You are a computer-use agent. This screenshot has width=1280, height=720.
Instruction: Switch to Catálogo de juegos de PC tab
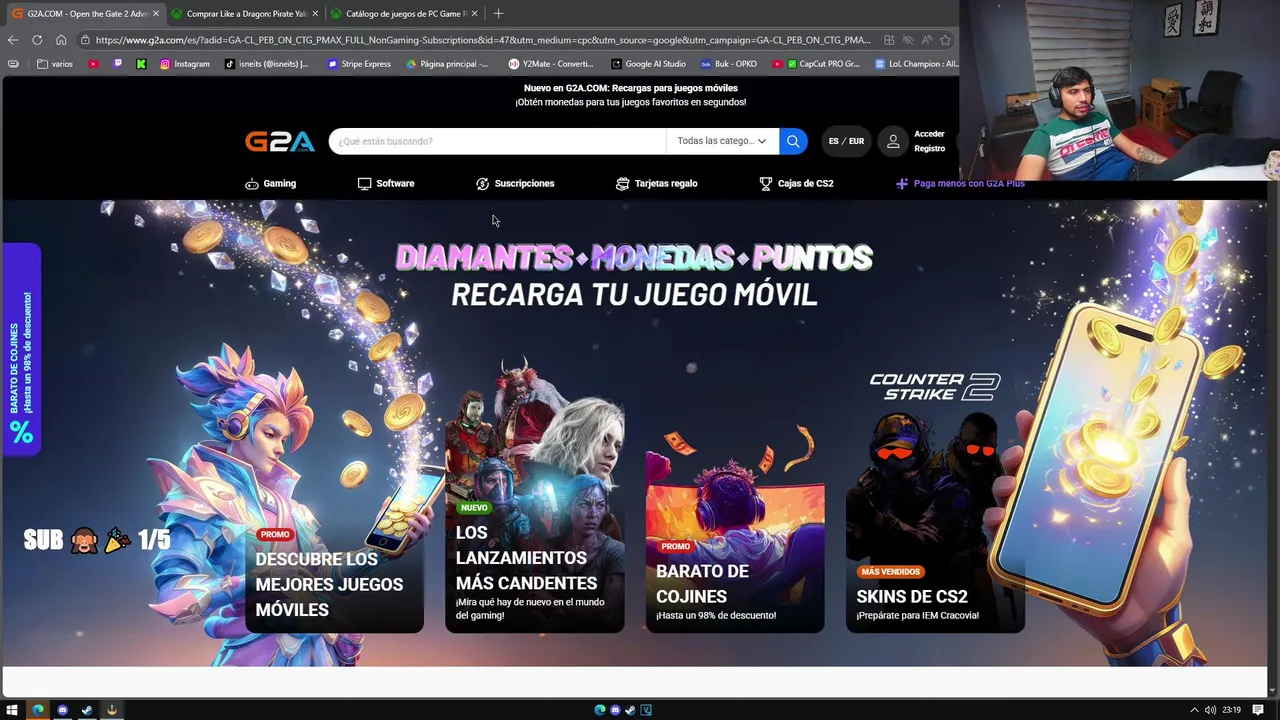pyautogui.click(x=404, y=14)
